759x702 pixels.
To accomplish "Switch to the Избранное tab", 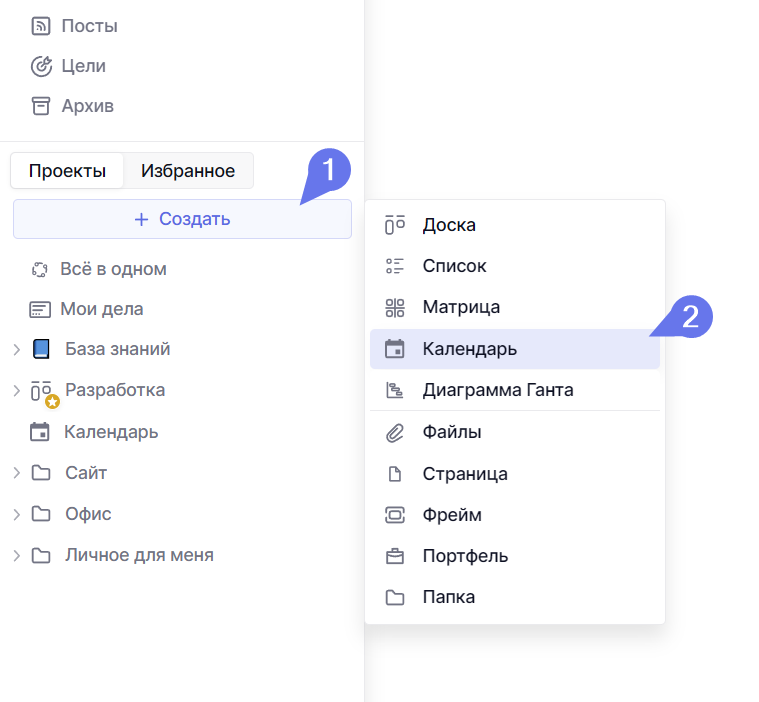I will click(x=188, y=171).
